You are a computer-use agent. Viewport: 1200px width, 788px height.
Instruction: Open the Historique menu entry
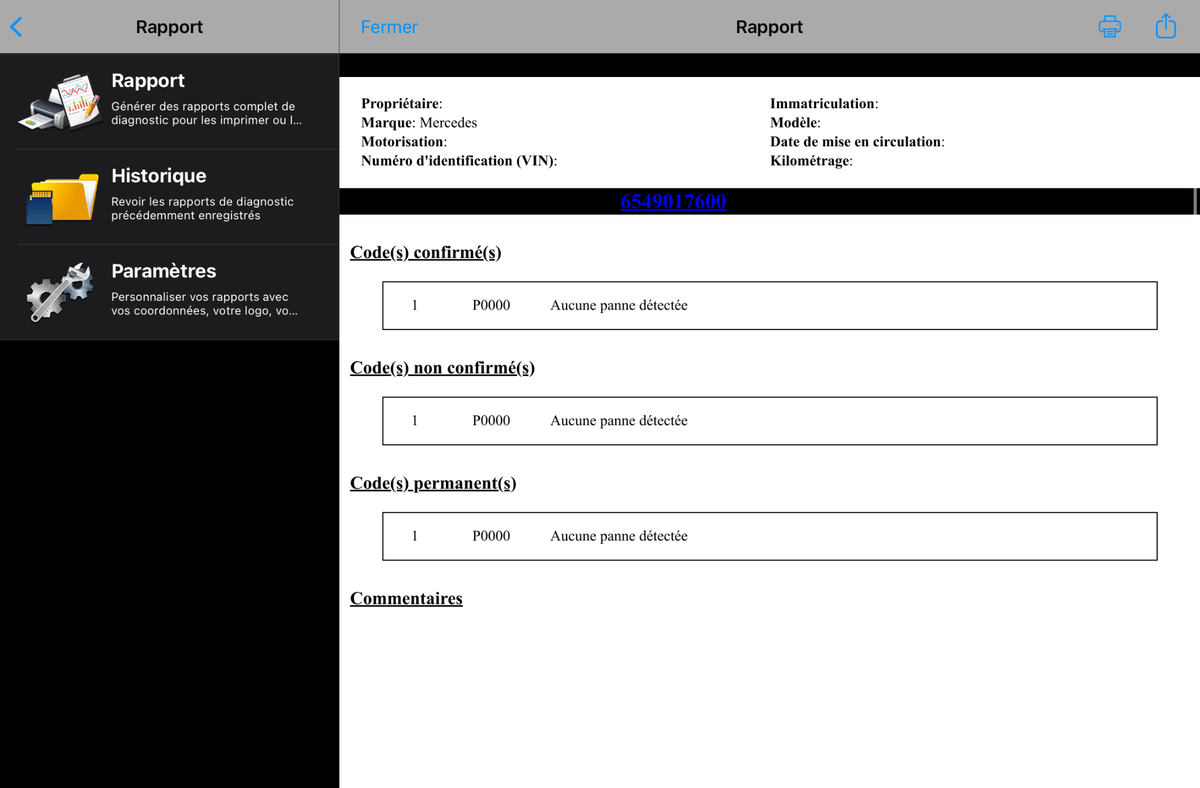click(169, 197)
